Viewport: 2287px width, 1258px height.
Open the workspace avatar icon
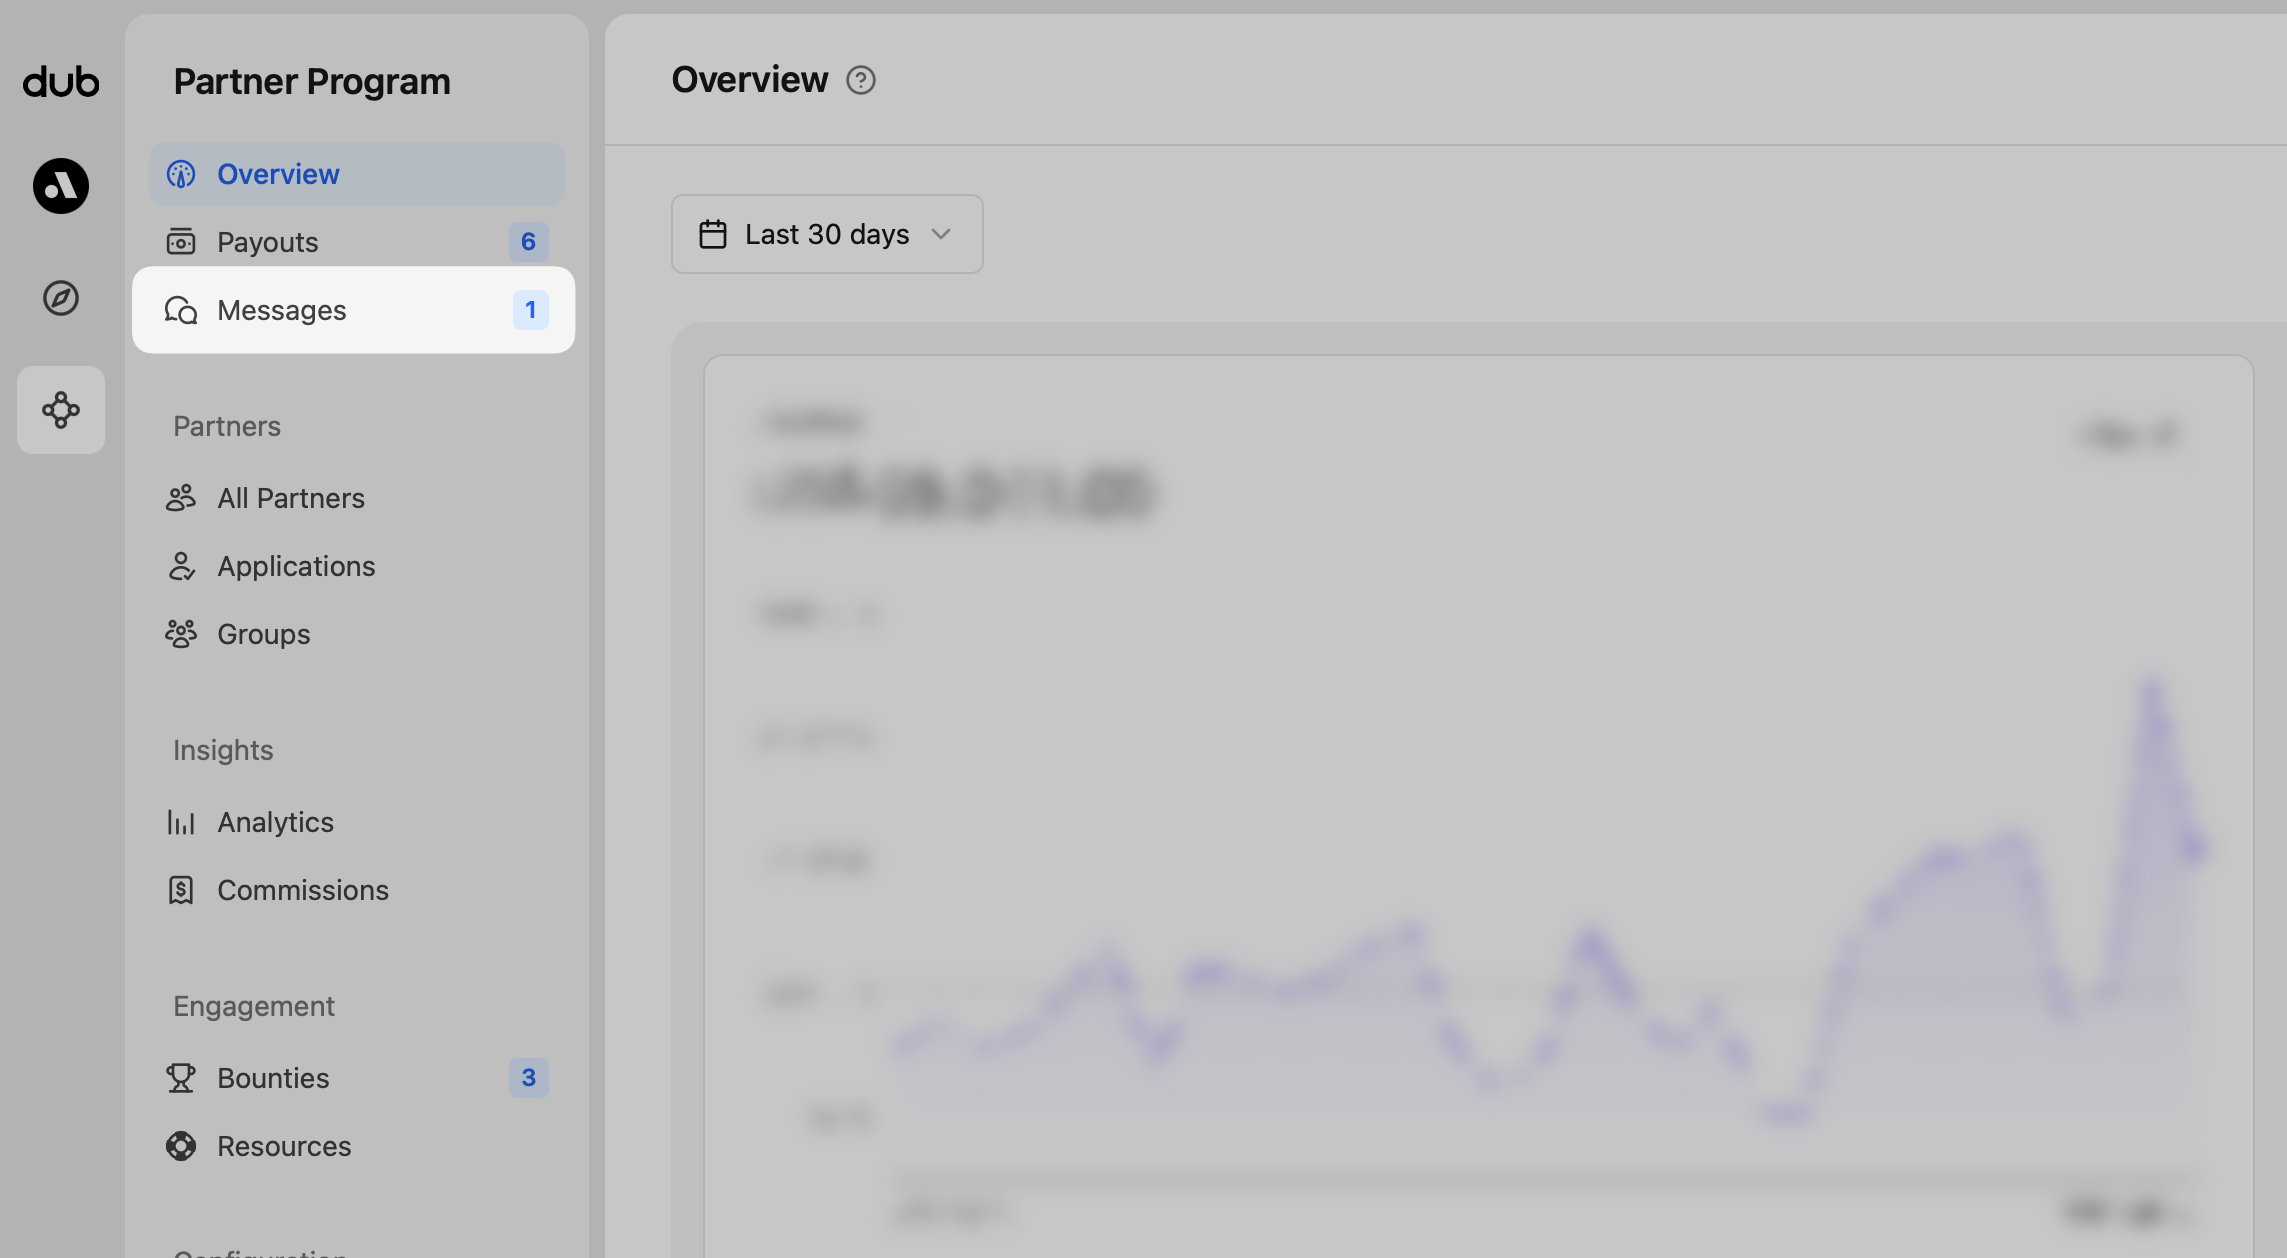click(x=61, y=186)
